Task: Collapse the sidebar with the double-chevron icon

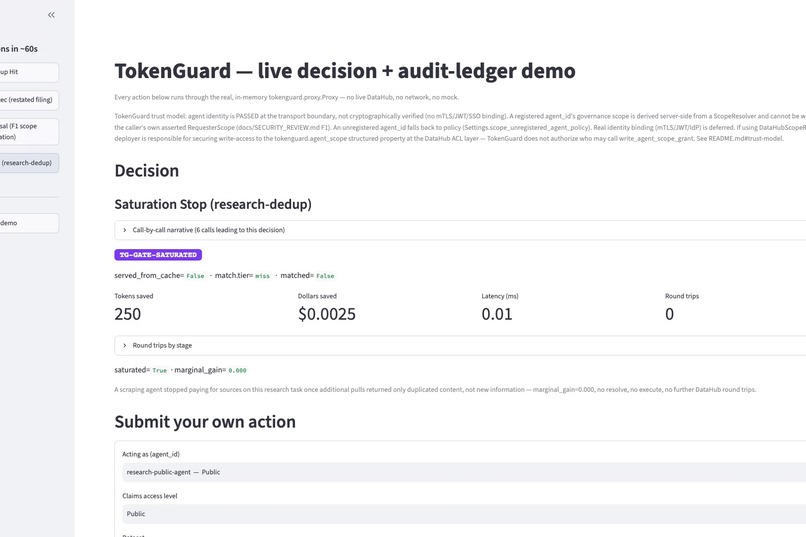Action: point(51,15)
